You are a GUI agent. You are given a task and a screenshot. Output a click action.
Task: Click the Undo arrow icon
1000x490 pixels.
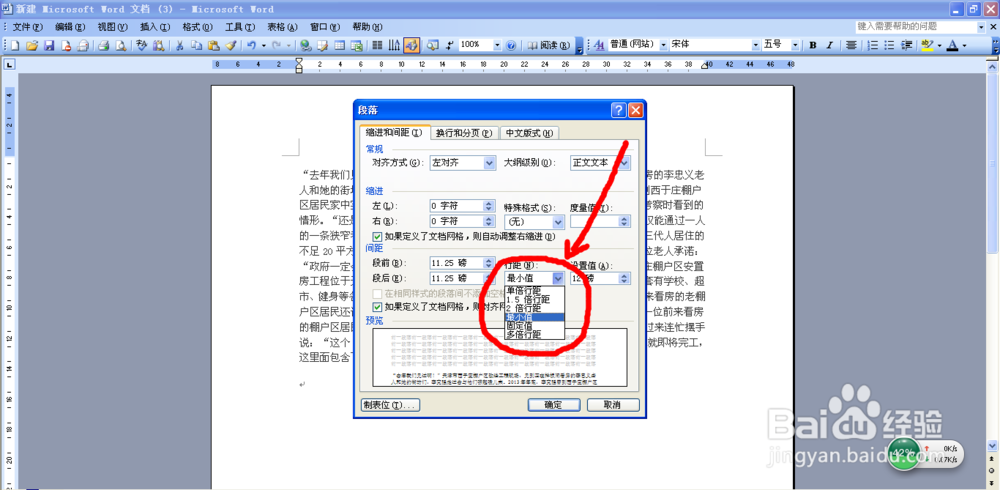(x=251, y=45)
